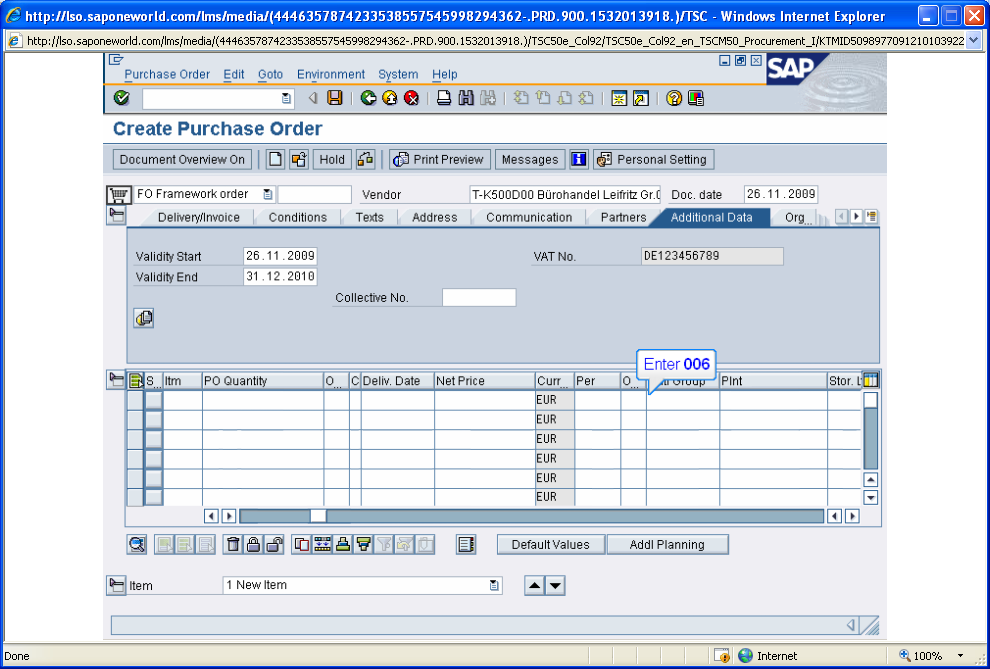Open the tab list menu icon
The width and height of the screenshot is (990, 669).
tap(872, 216)
